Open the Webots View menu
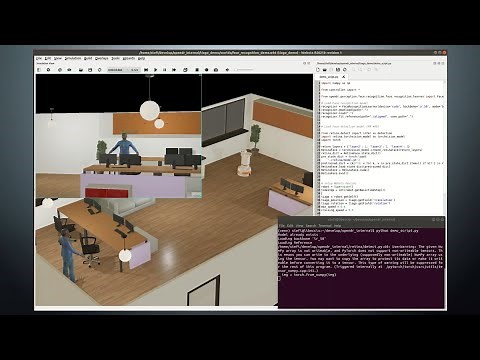 (x=58, y=58)
